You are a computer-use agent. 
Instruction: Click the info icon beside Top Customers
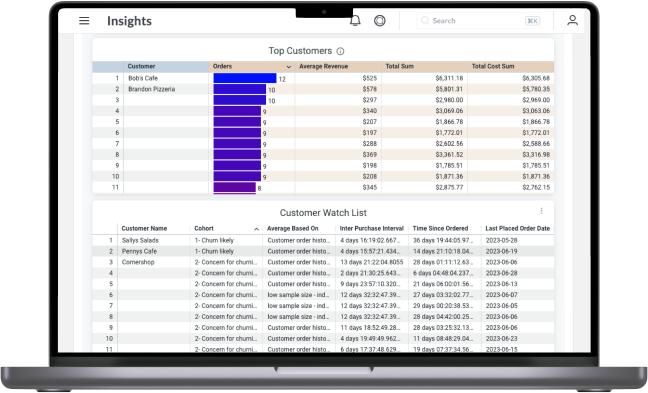click(341, 51)
